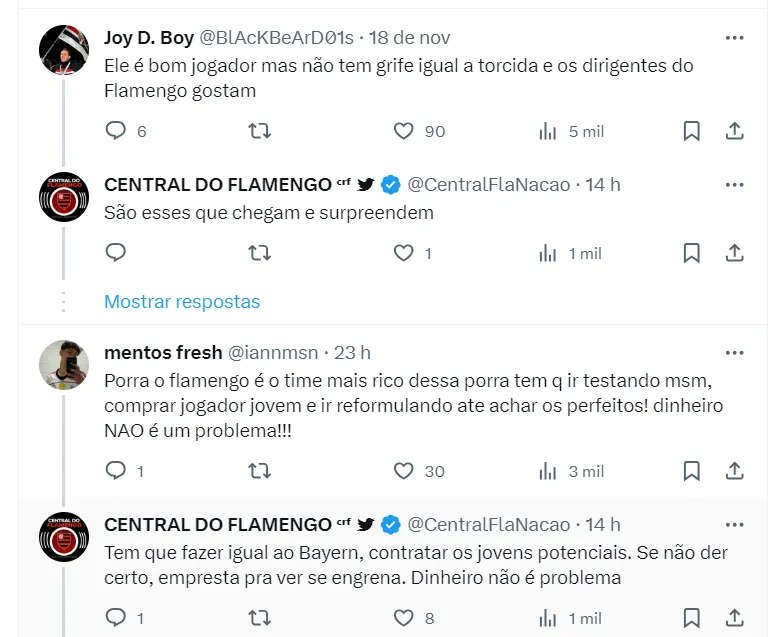Image resolution: width=777 pixels, height=637 pixels.
Task: Like mentos fresh's tweet
Action: [x=403, y=471]
